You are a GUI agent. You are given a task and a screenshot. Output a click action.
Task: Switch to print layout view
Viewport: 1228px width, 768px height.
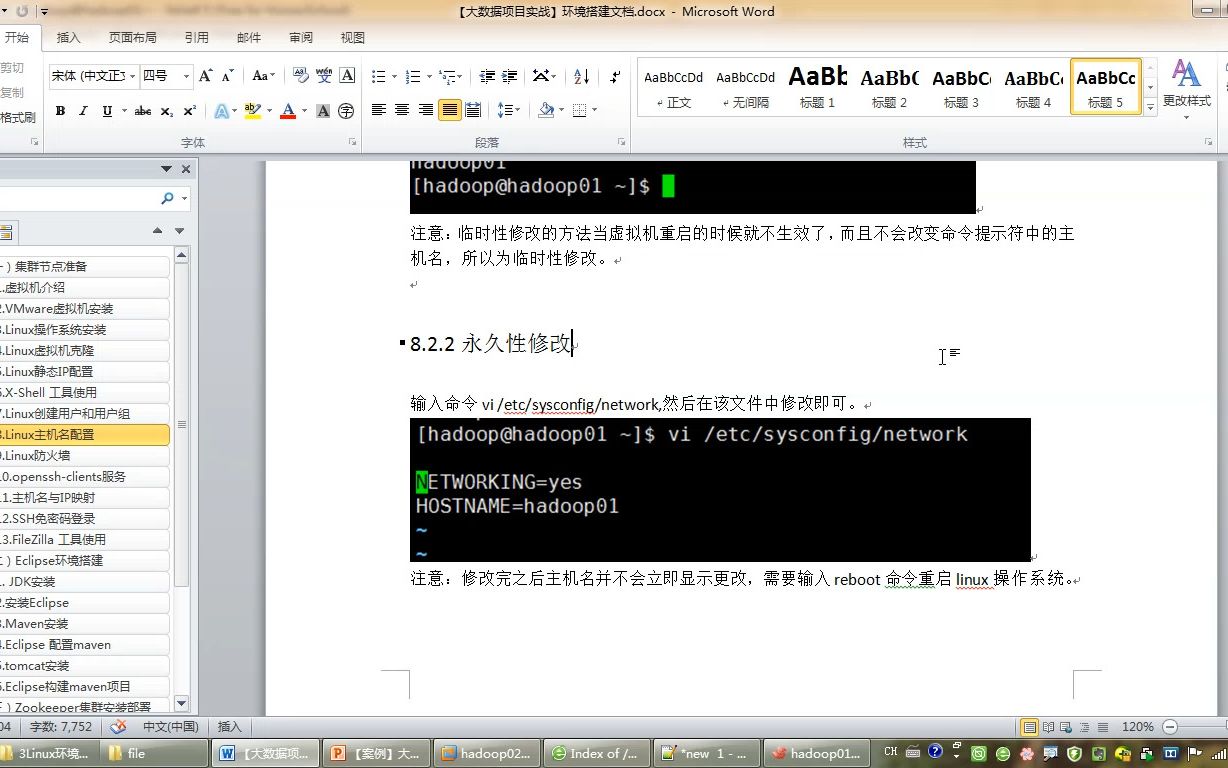pos(1029,727)
